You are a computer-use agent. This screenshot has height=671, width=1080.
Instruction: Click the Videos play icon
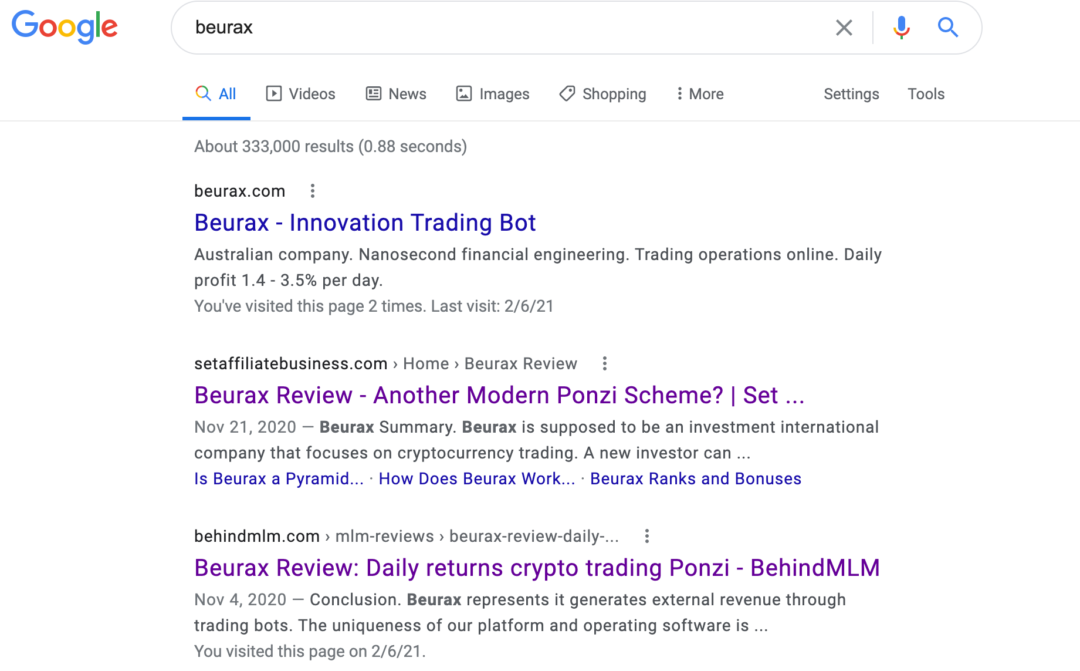point(273,93)
